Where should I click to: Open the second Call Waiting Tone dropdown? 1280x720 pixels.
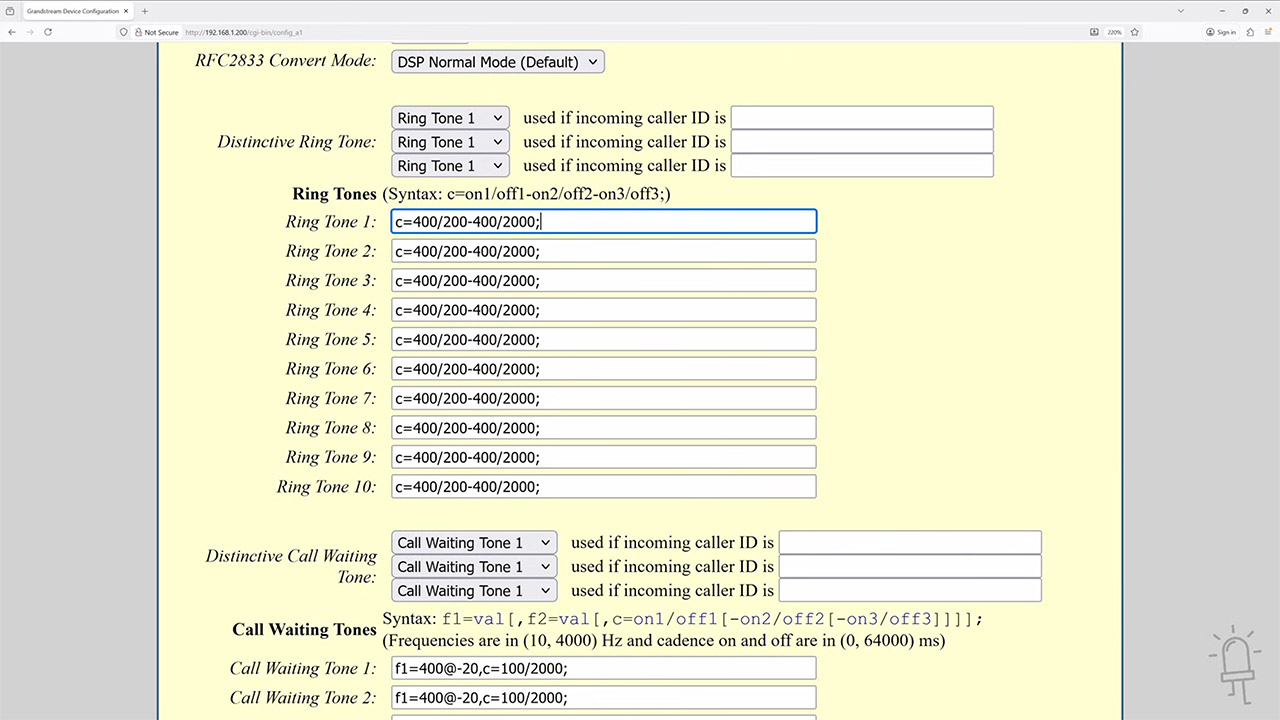pos(473,566)
